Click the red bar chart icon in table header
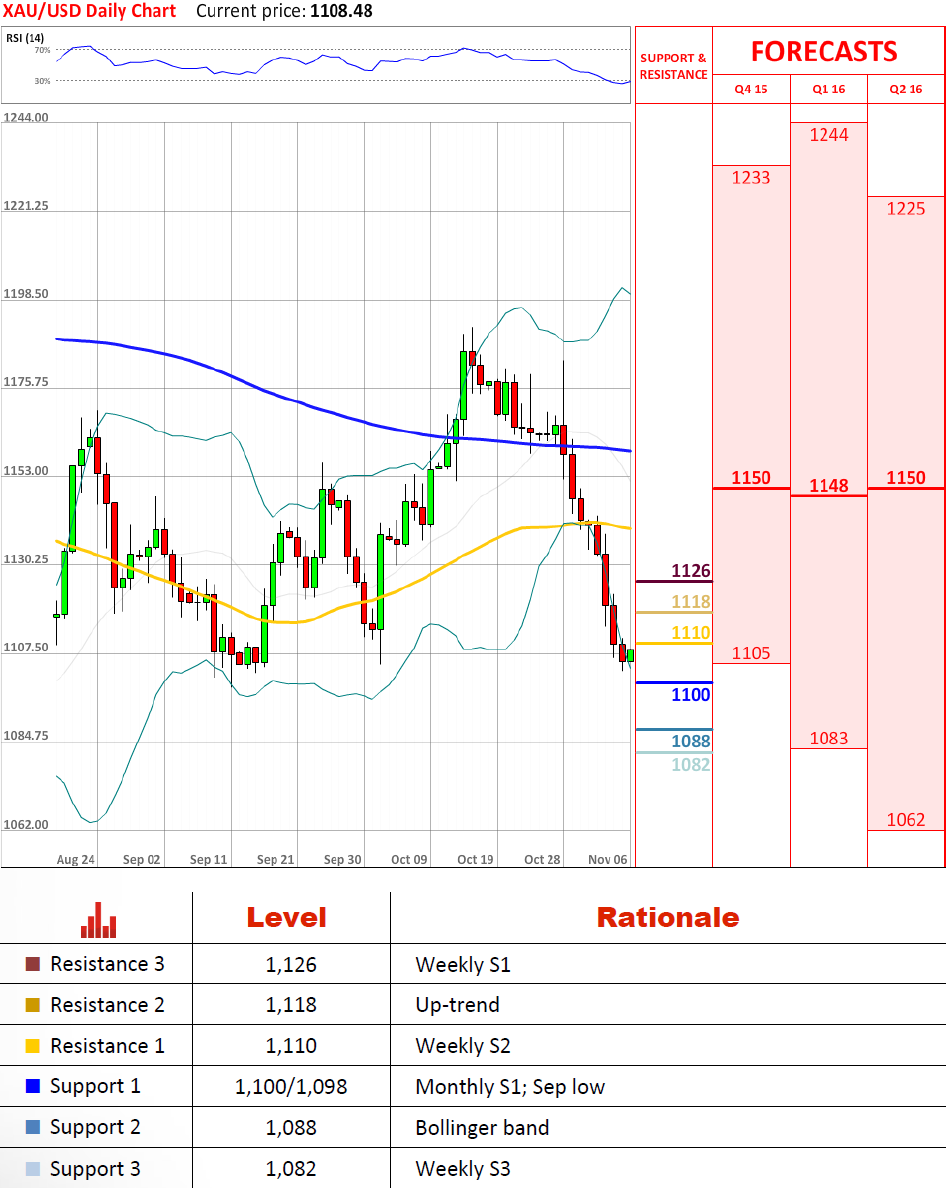Image resolution: width=951 pixels, height=1188 pixels. point(98,920)
